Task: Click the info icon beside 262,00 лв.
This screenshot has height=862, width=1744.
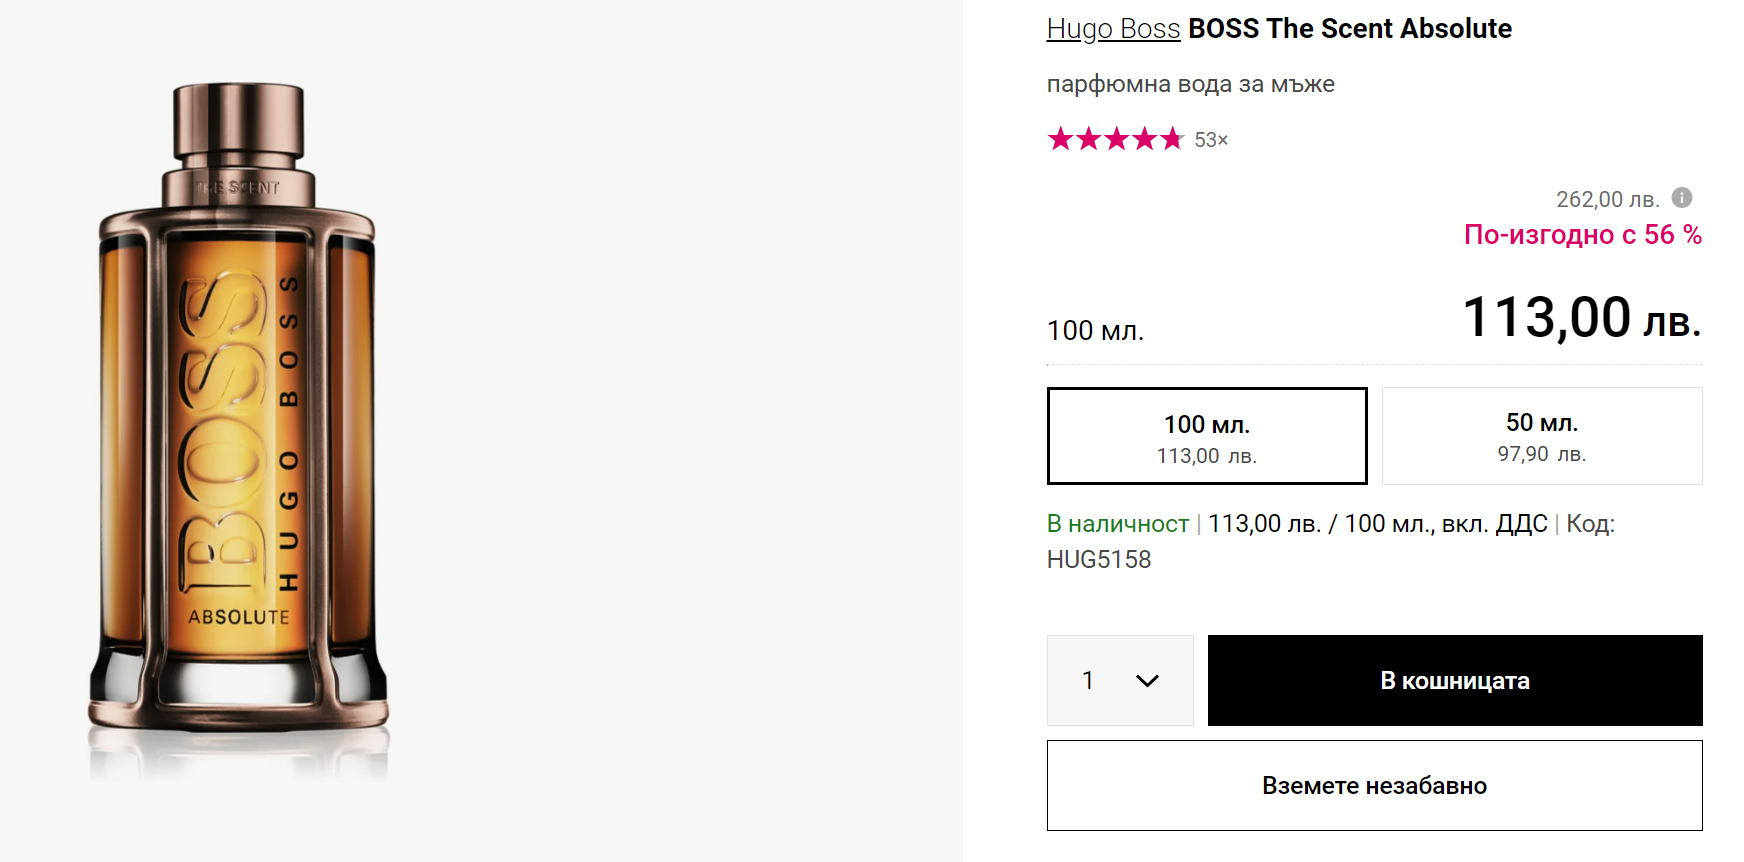Action: tap(1682, 198)
